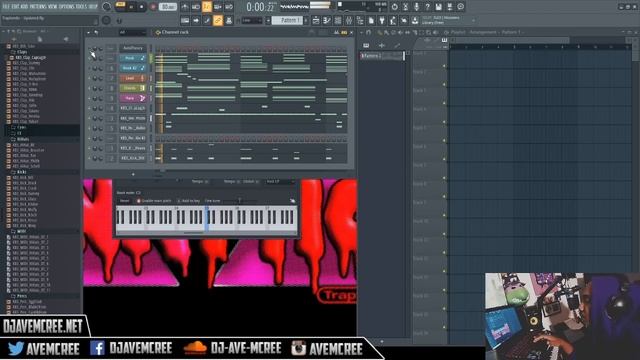Enable Disable main pitch checkbox in AutoTheory
Screen dimensions: 640x360
(139, 201)
